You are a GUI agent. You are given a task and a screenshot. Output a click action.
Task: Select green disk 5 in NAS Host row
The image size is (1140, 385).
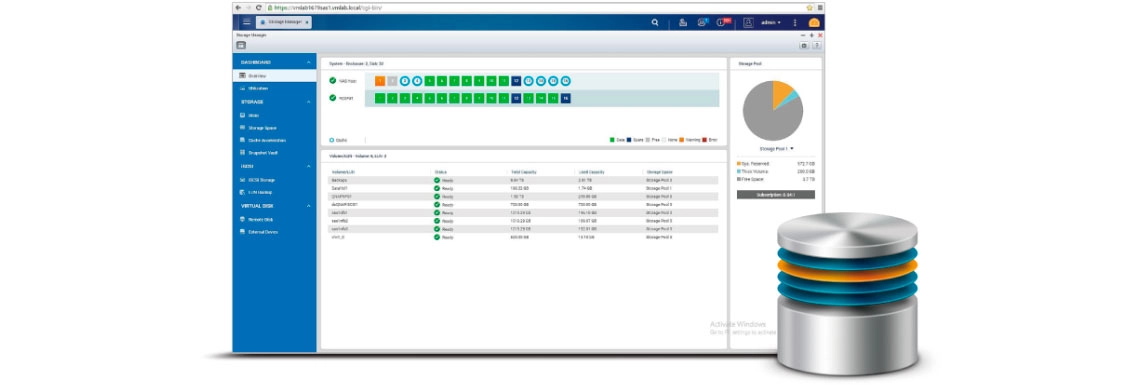click(430, 81)
